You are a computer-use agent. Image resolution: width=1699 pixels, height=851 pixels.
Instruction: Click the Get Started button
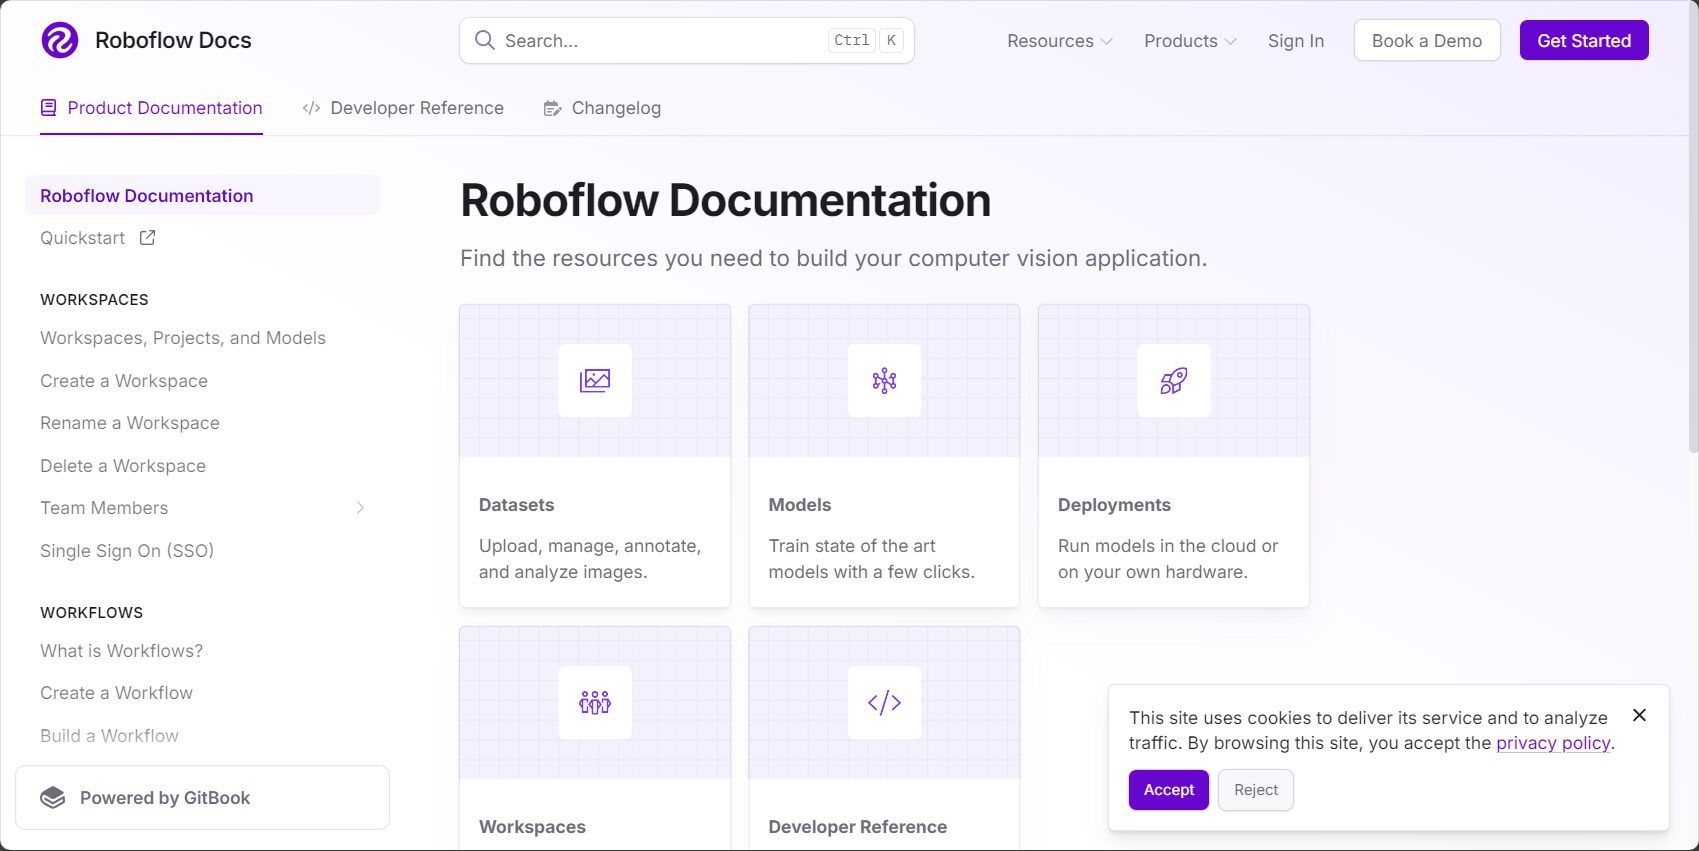pos(1584,40)
